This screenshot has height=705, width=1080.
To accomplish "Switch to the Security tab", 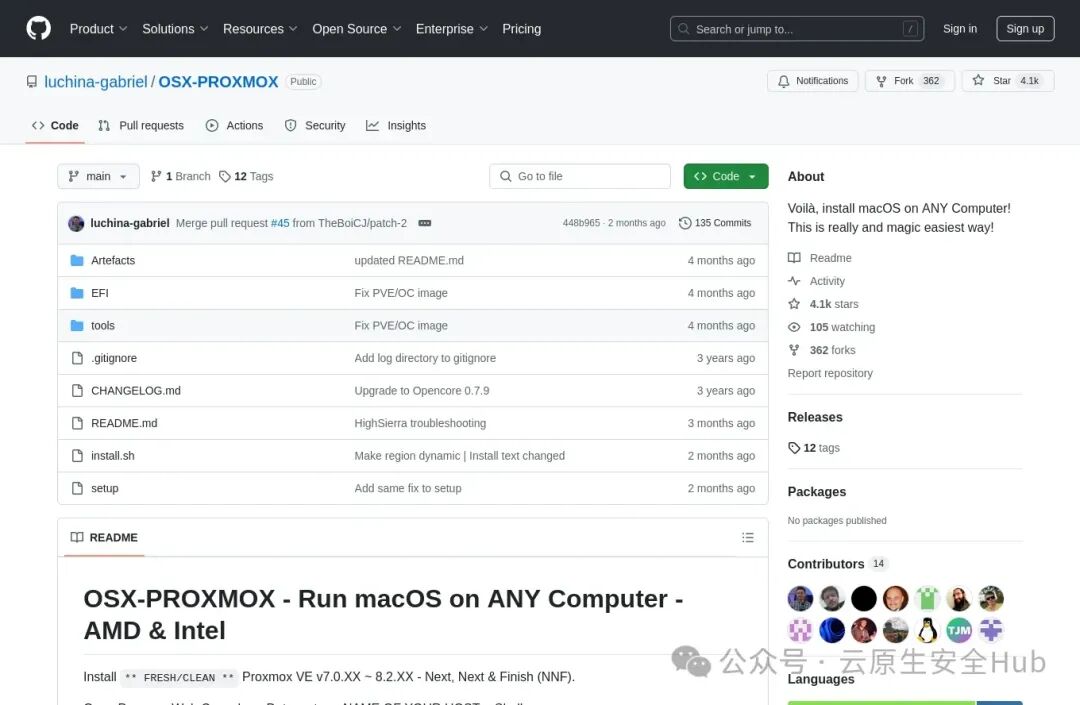I will click(x=315, y=125).
